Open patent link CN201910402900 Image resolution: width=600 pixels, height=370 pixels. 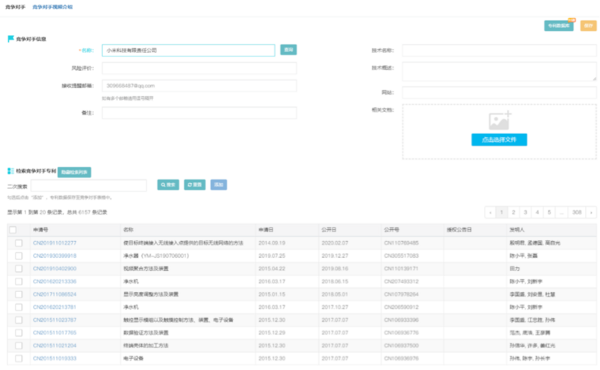coord(55,269)
